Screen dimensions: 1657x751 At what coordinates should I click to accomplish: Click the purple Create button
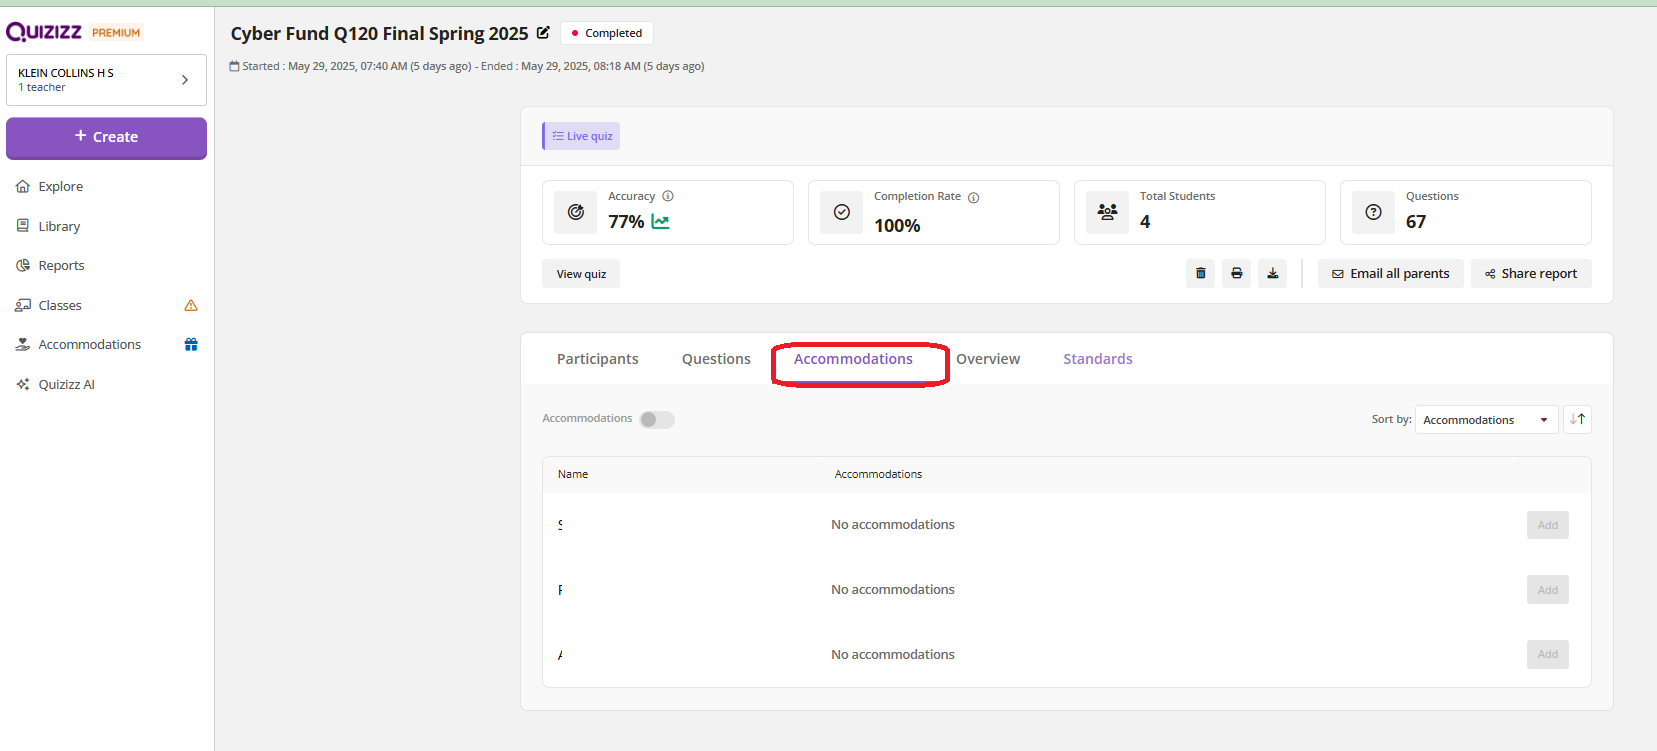pyautogui.click(x=106, y=137)
